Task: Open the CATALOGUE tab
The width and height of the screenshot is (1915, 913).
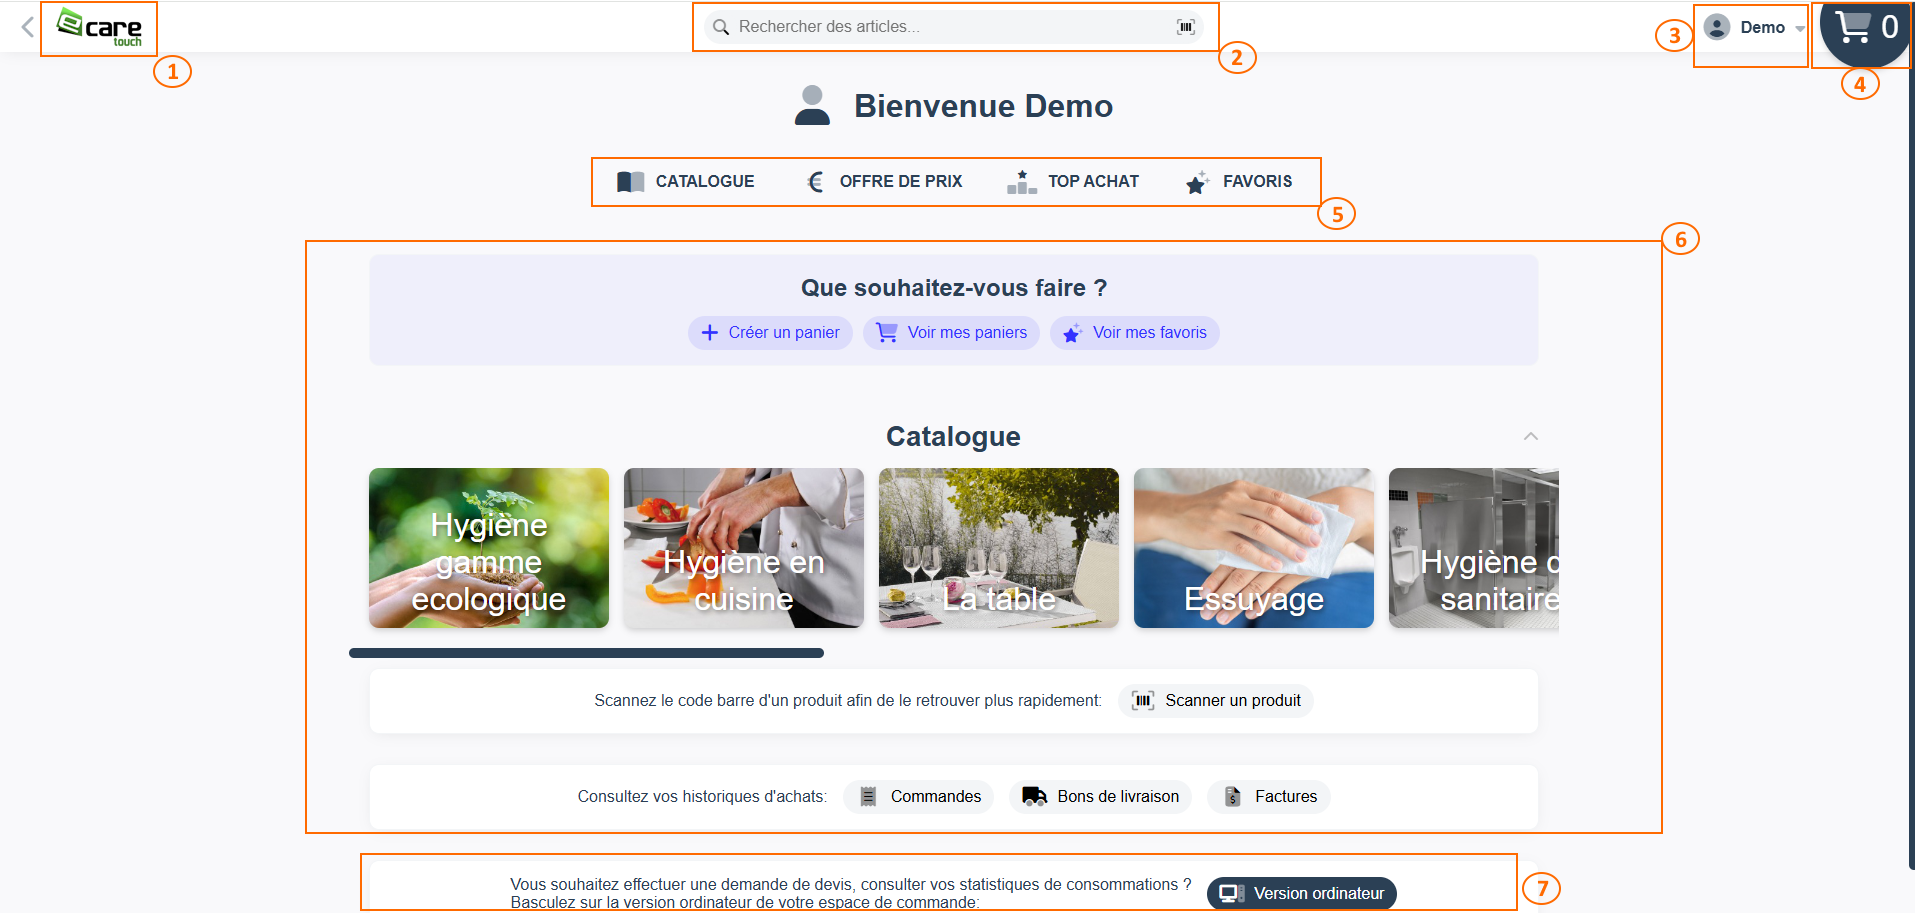Action: [686, 181]
